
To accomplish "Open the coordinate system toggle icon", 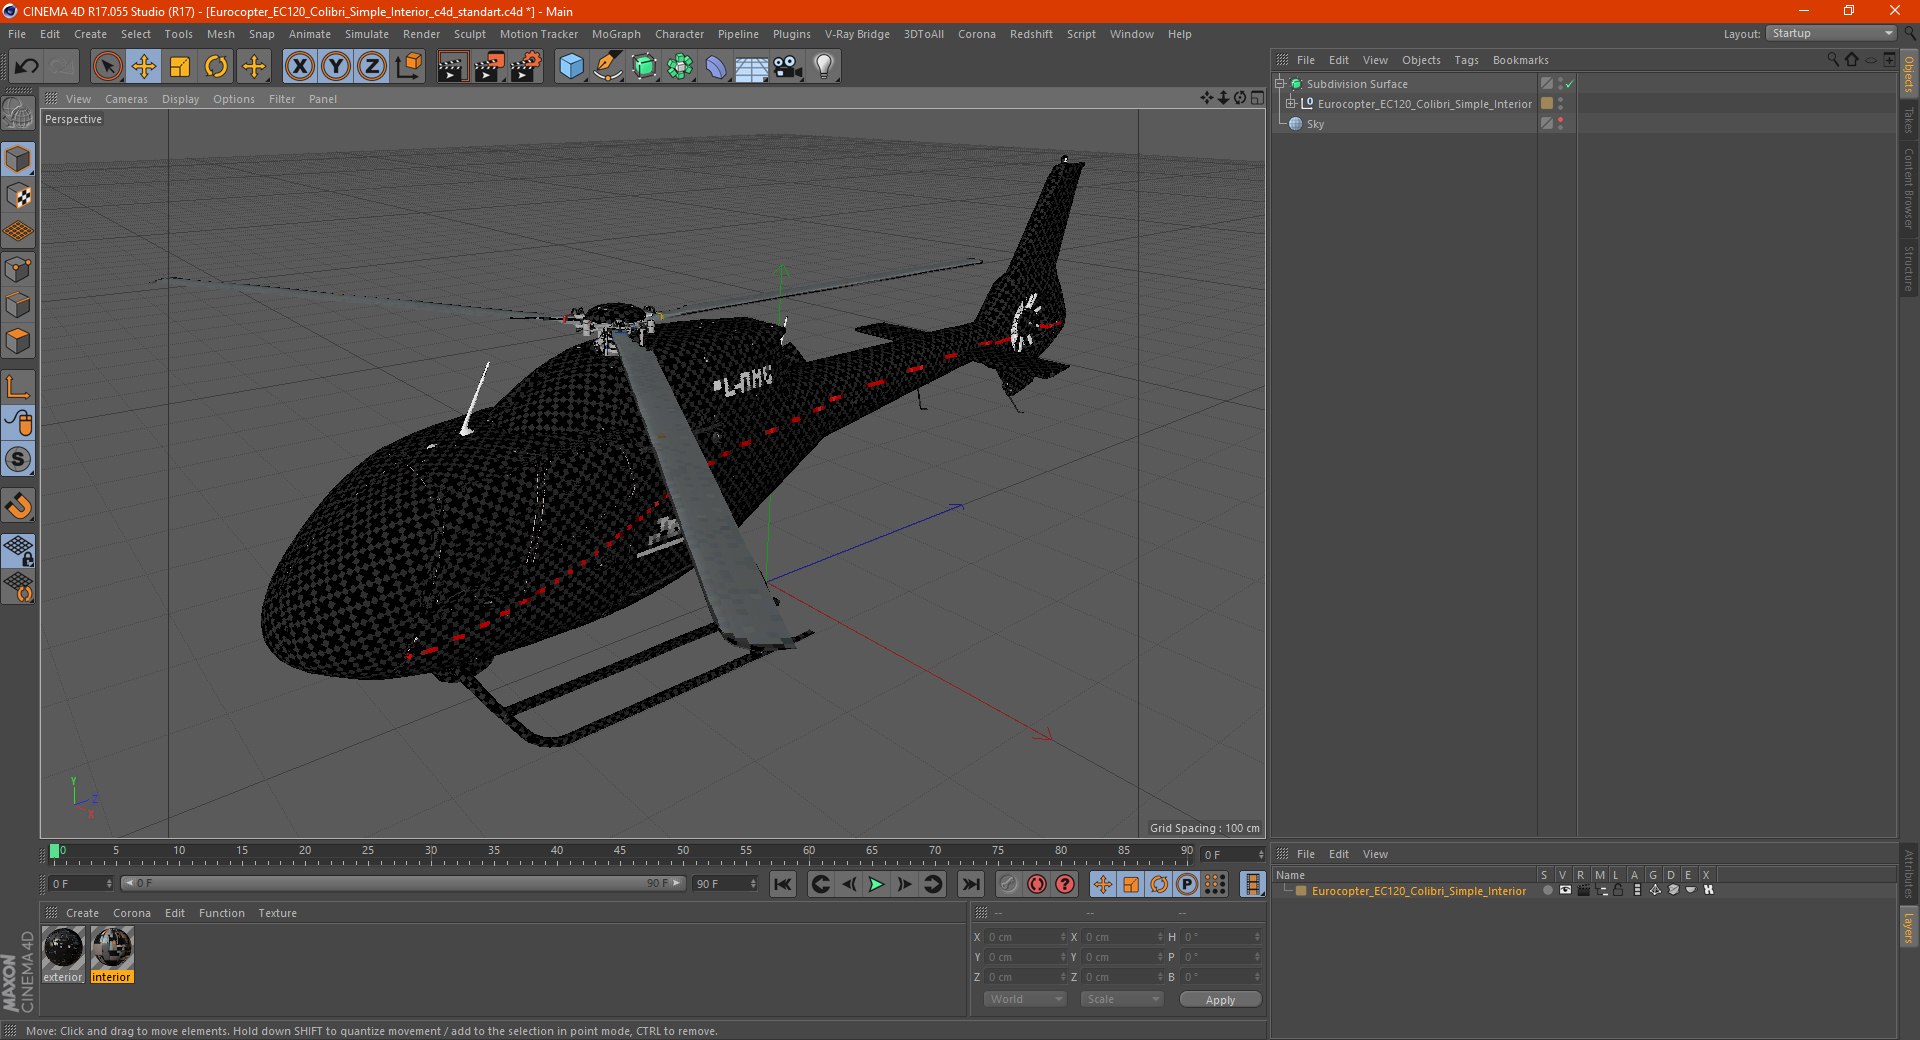I will pyautogui.click(x=408, y=67).
